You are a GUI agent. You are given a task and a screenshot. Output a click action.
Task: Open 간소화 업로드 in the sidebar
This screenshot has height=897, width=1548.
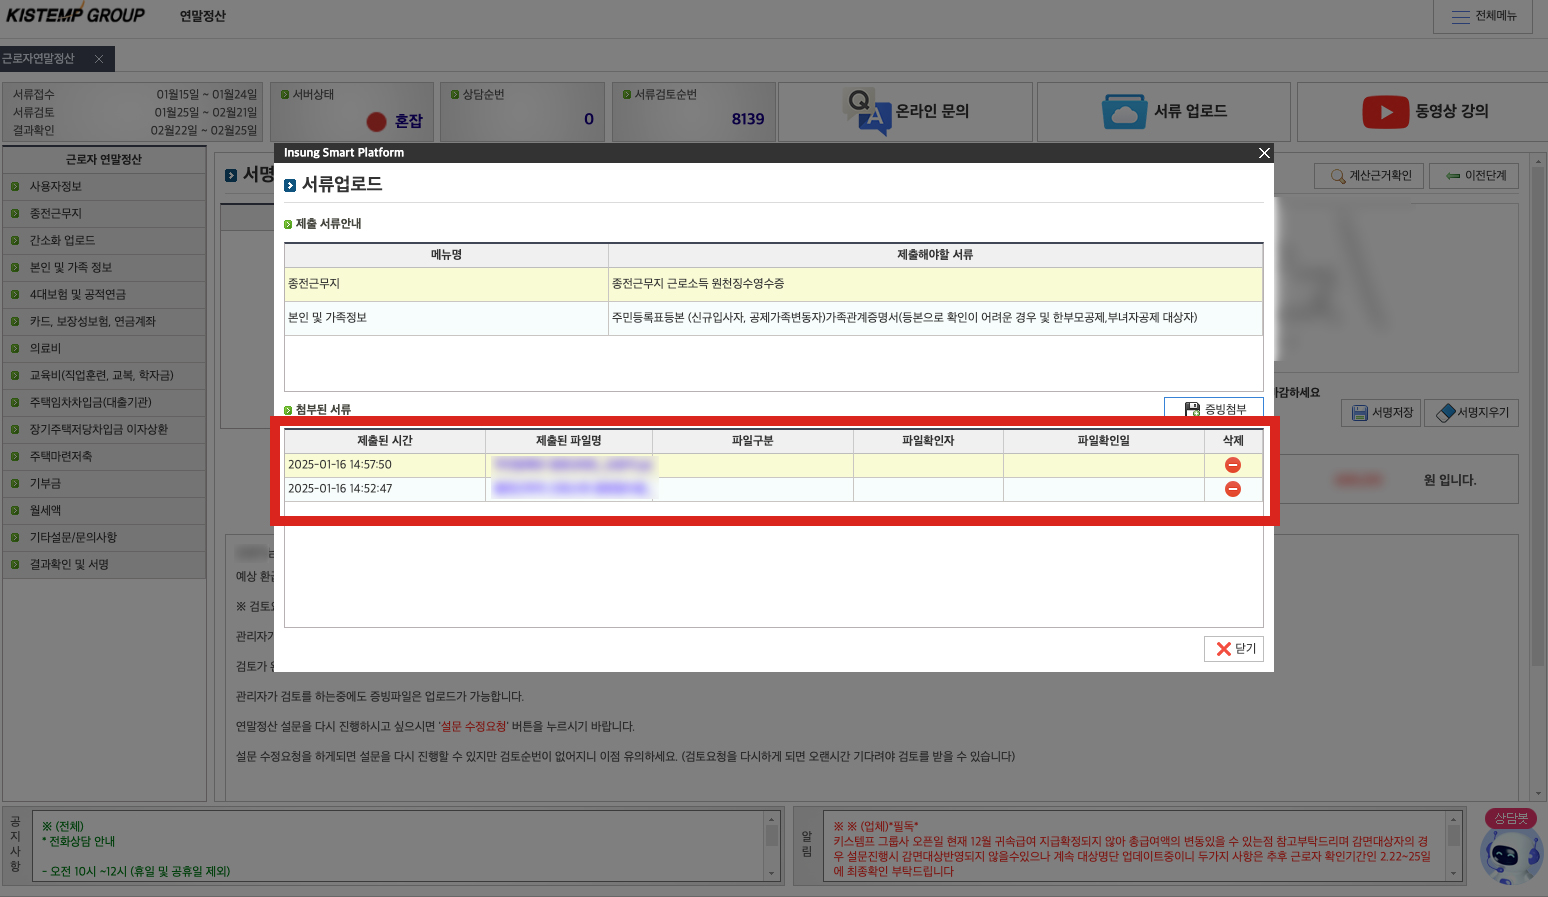tap(104, 241)
